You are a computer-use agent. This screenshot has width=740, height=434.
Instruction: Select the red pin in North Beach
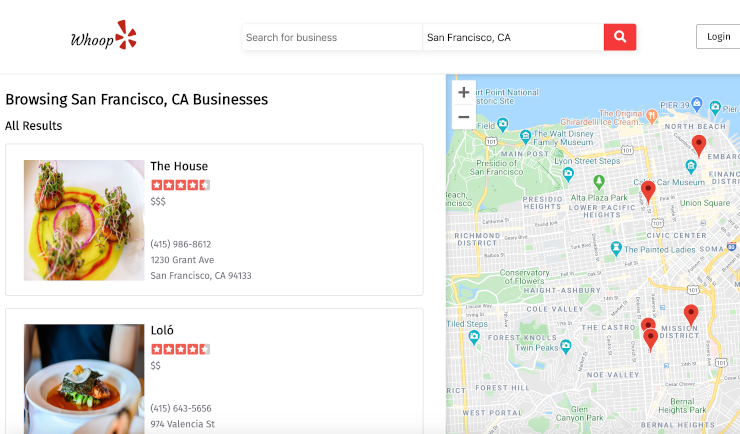(x=698, y=145)
